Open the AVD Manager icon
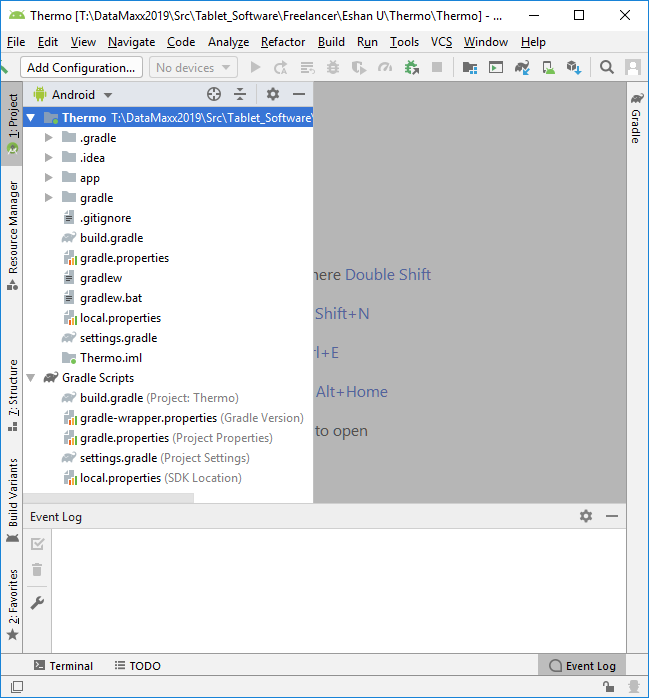Viewport: 649px width, 698px height. coord(548,67)
